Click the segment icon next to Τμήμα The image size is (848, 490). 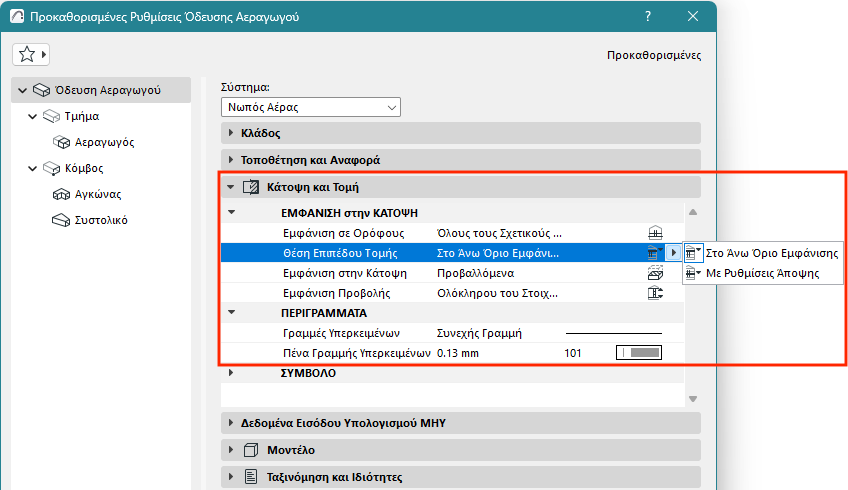pos(51,116)
